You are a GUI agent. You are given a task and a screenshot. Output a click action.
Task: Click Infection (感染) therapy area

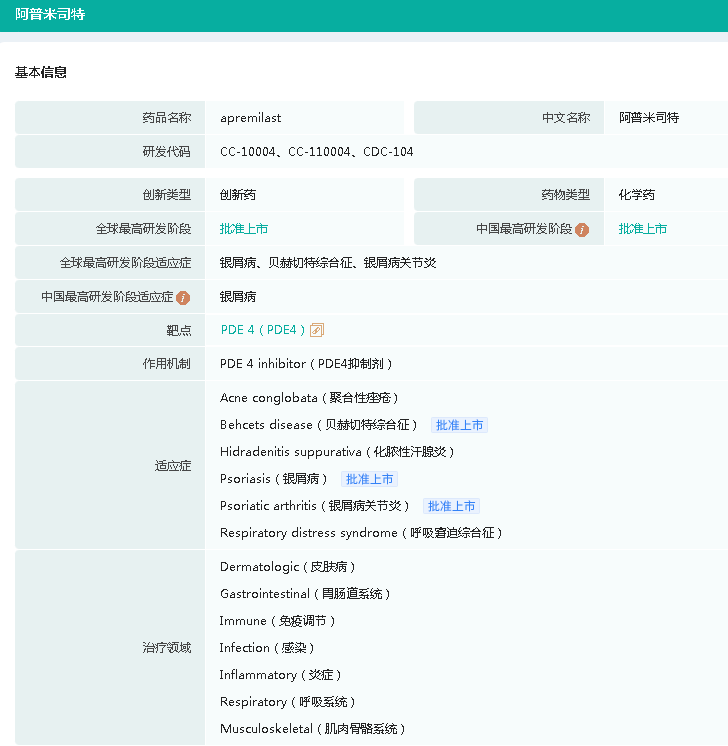pos(267,648)
